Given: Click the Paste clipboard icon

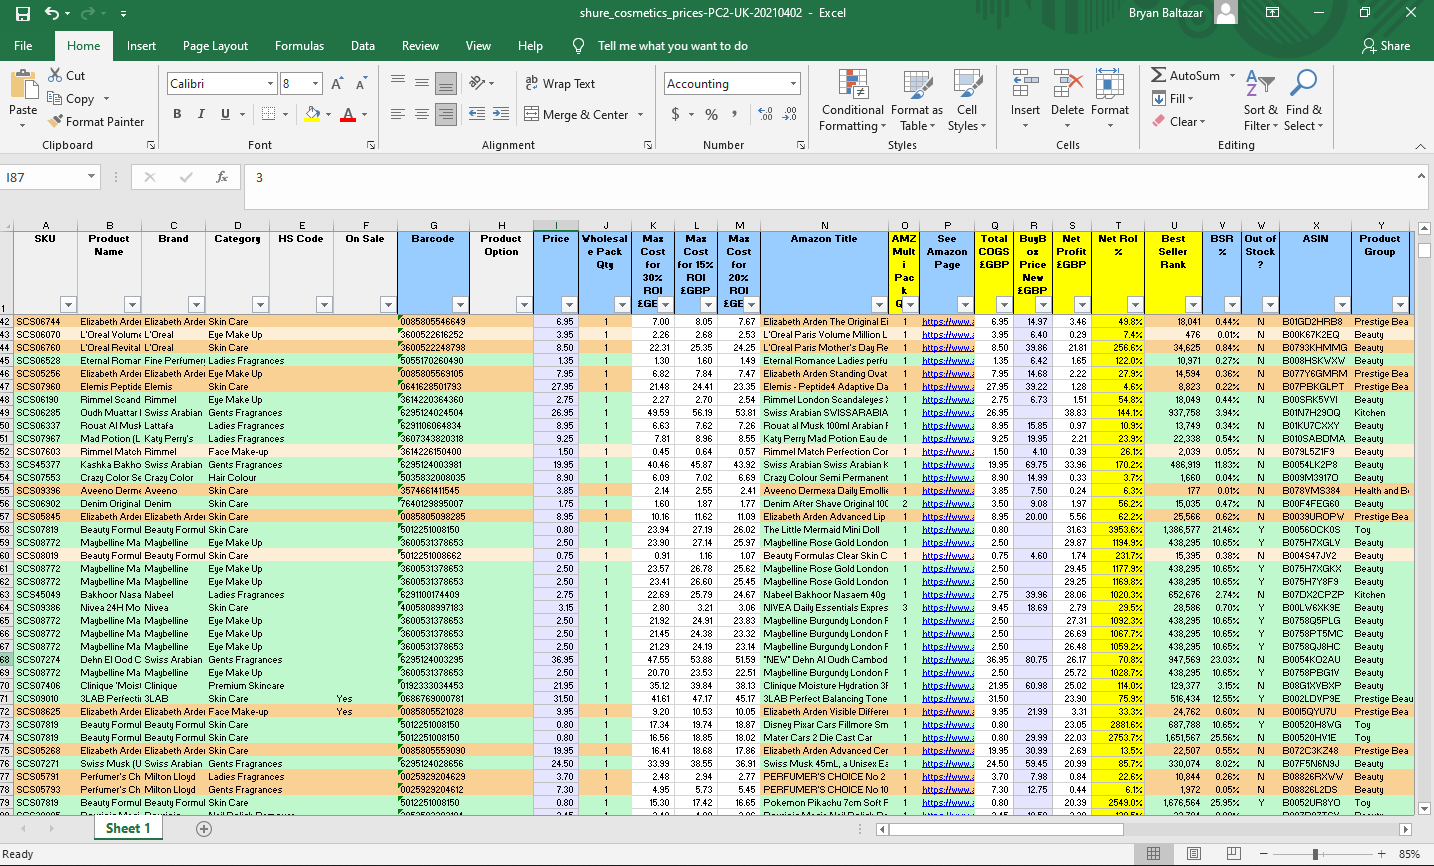Looking at the screenshot, I should (x=23, y=84).
